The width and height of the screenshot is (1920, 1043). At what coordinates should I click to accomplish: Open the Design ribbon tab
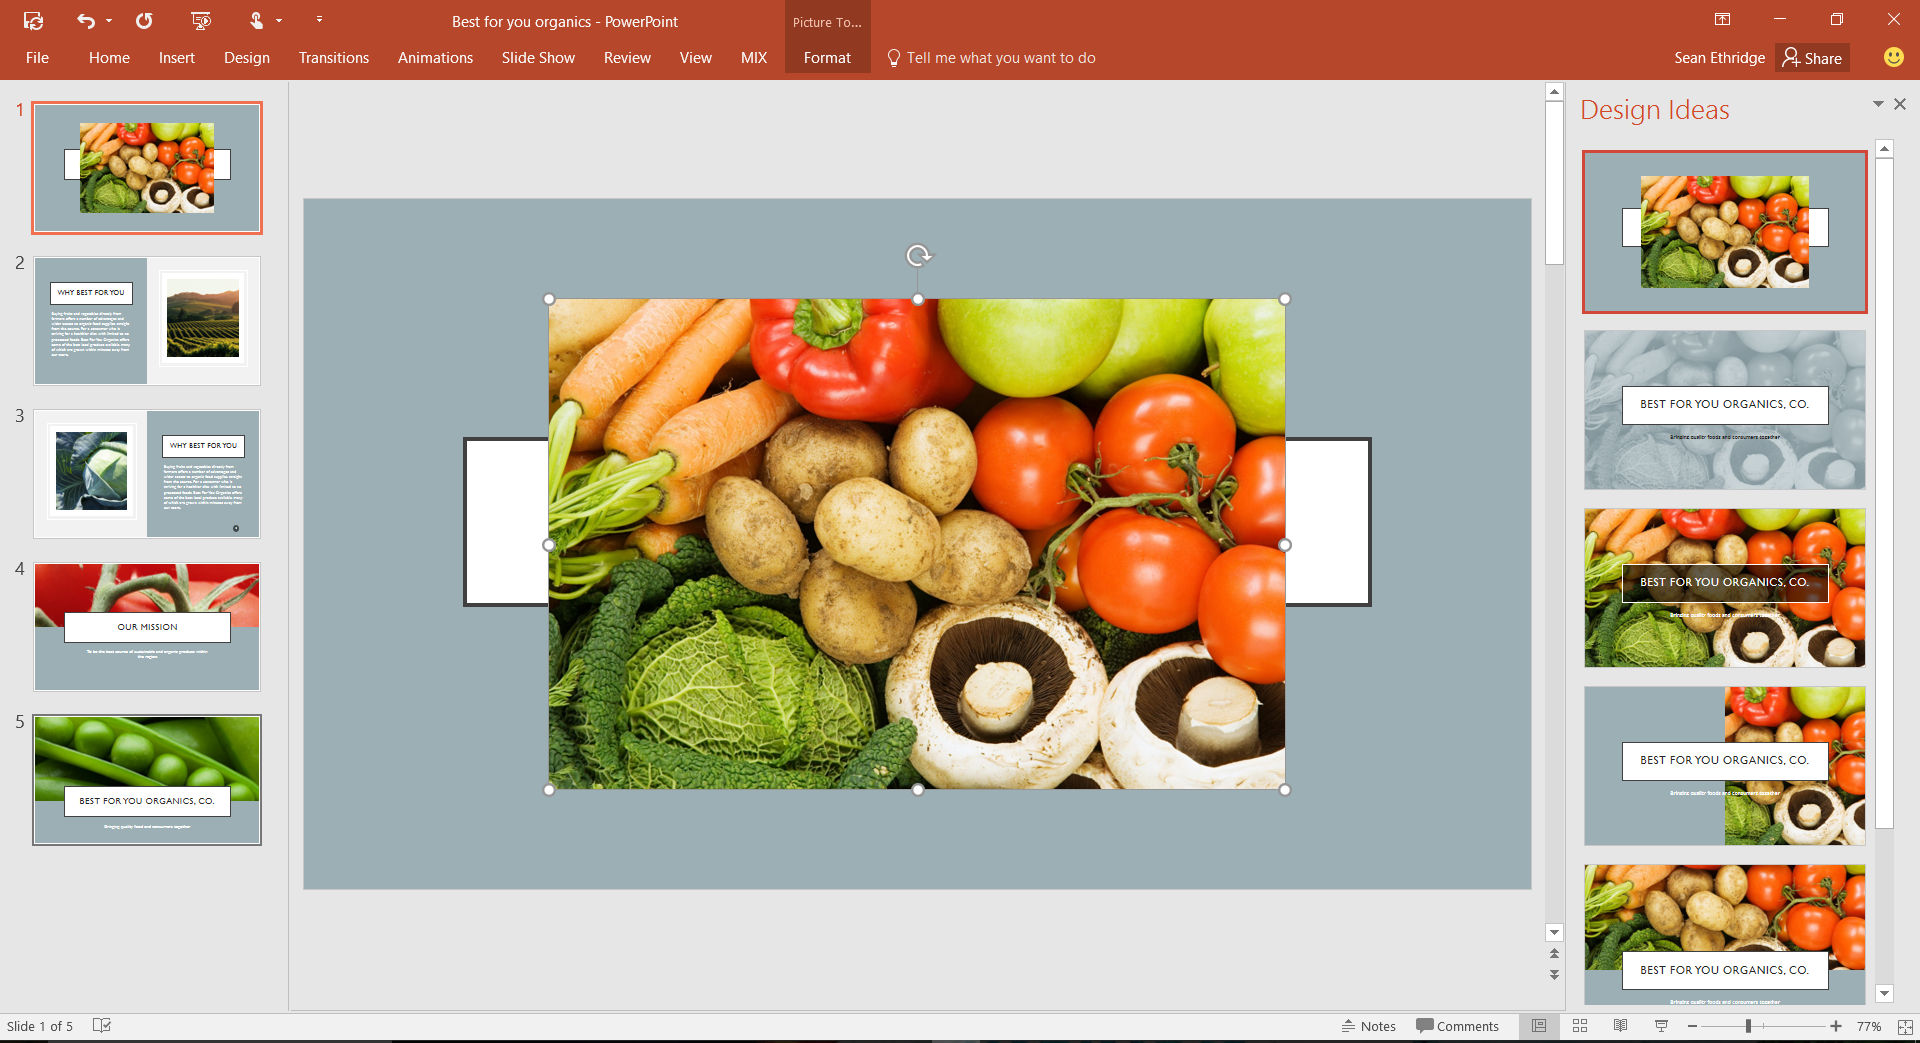coord(247,58)
